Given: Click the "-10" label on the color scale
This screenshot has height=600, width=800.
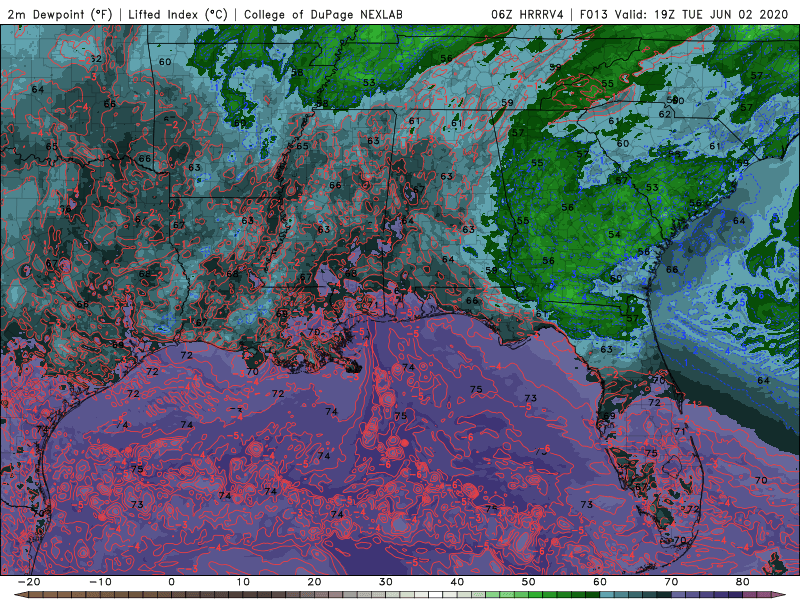Looking at the screenshot, I should pyautogui.click(x=100, y=582).
